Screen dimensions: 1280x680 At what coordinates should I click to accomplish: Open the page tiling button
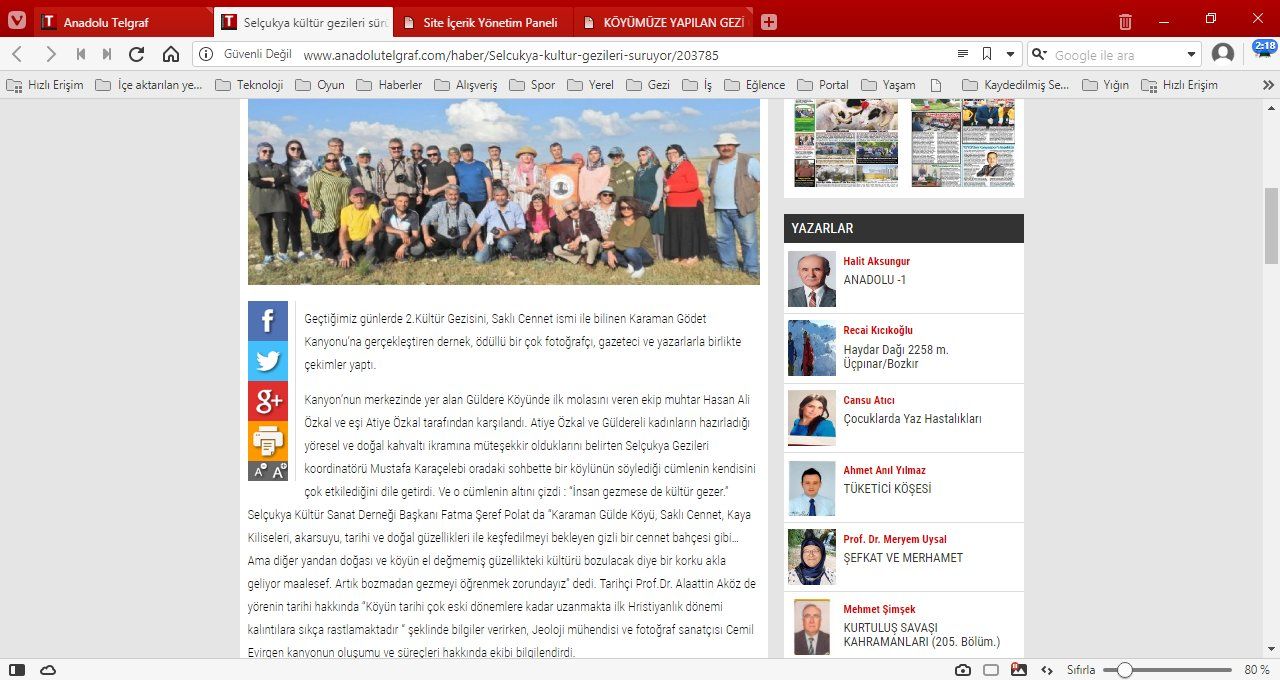tap(991, 669)
